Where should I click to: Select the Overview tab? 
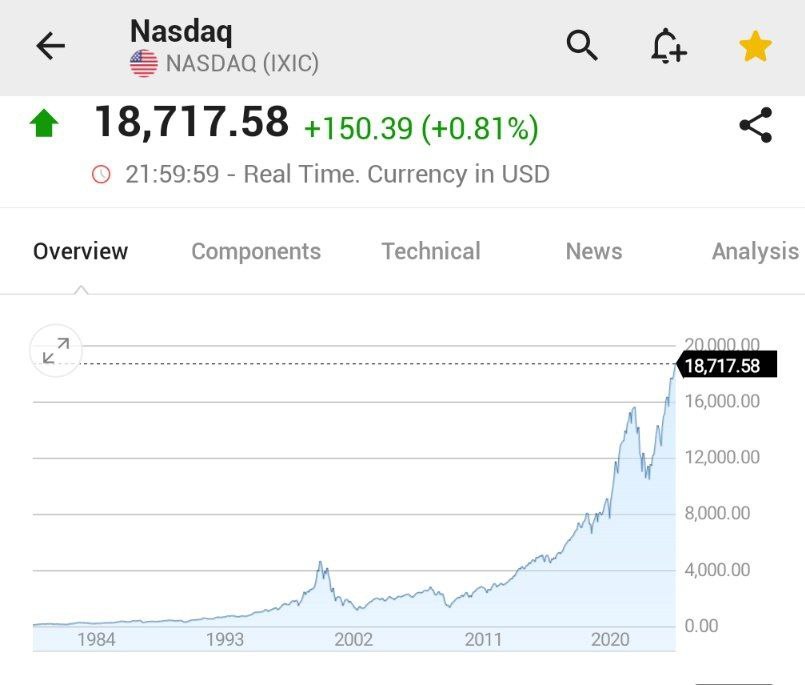point(80,252)
